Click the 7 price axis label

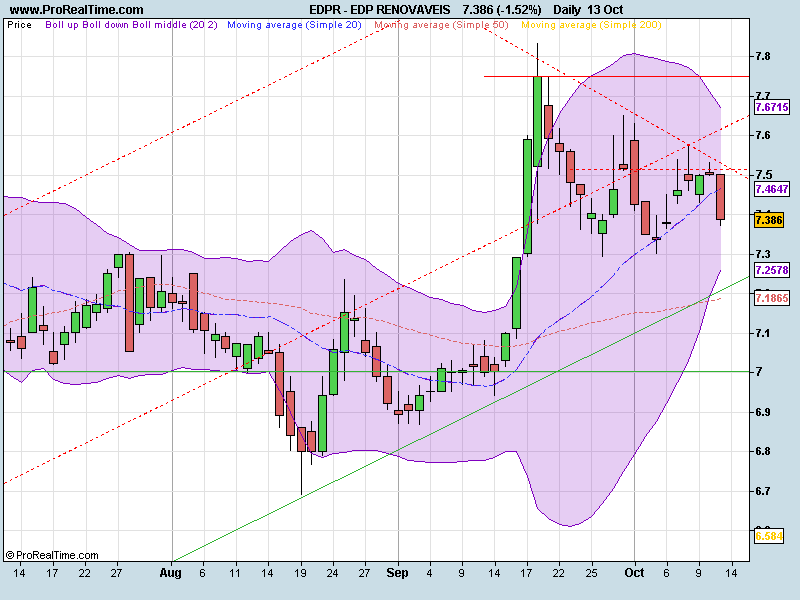pyautogui.click(x=759, y=372)
